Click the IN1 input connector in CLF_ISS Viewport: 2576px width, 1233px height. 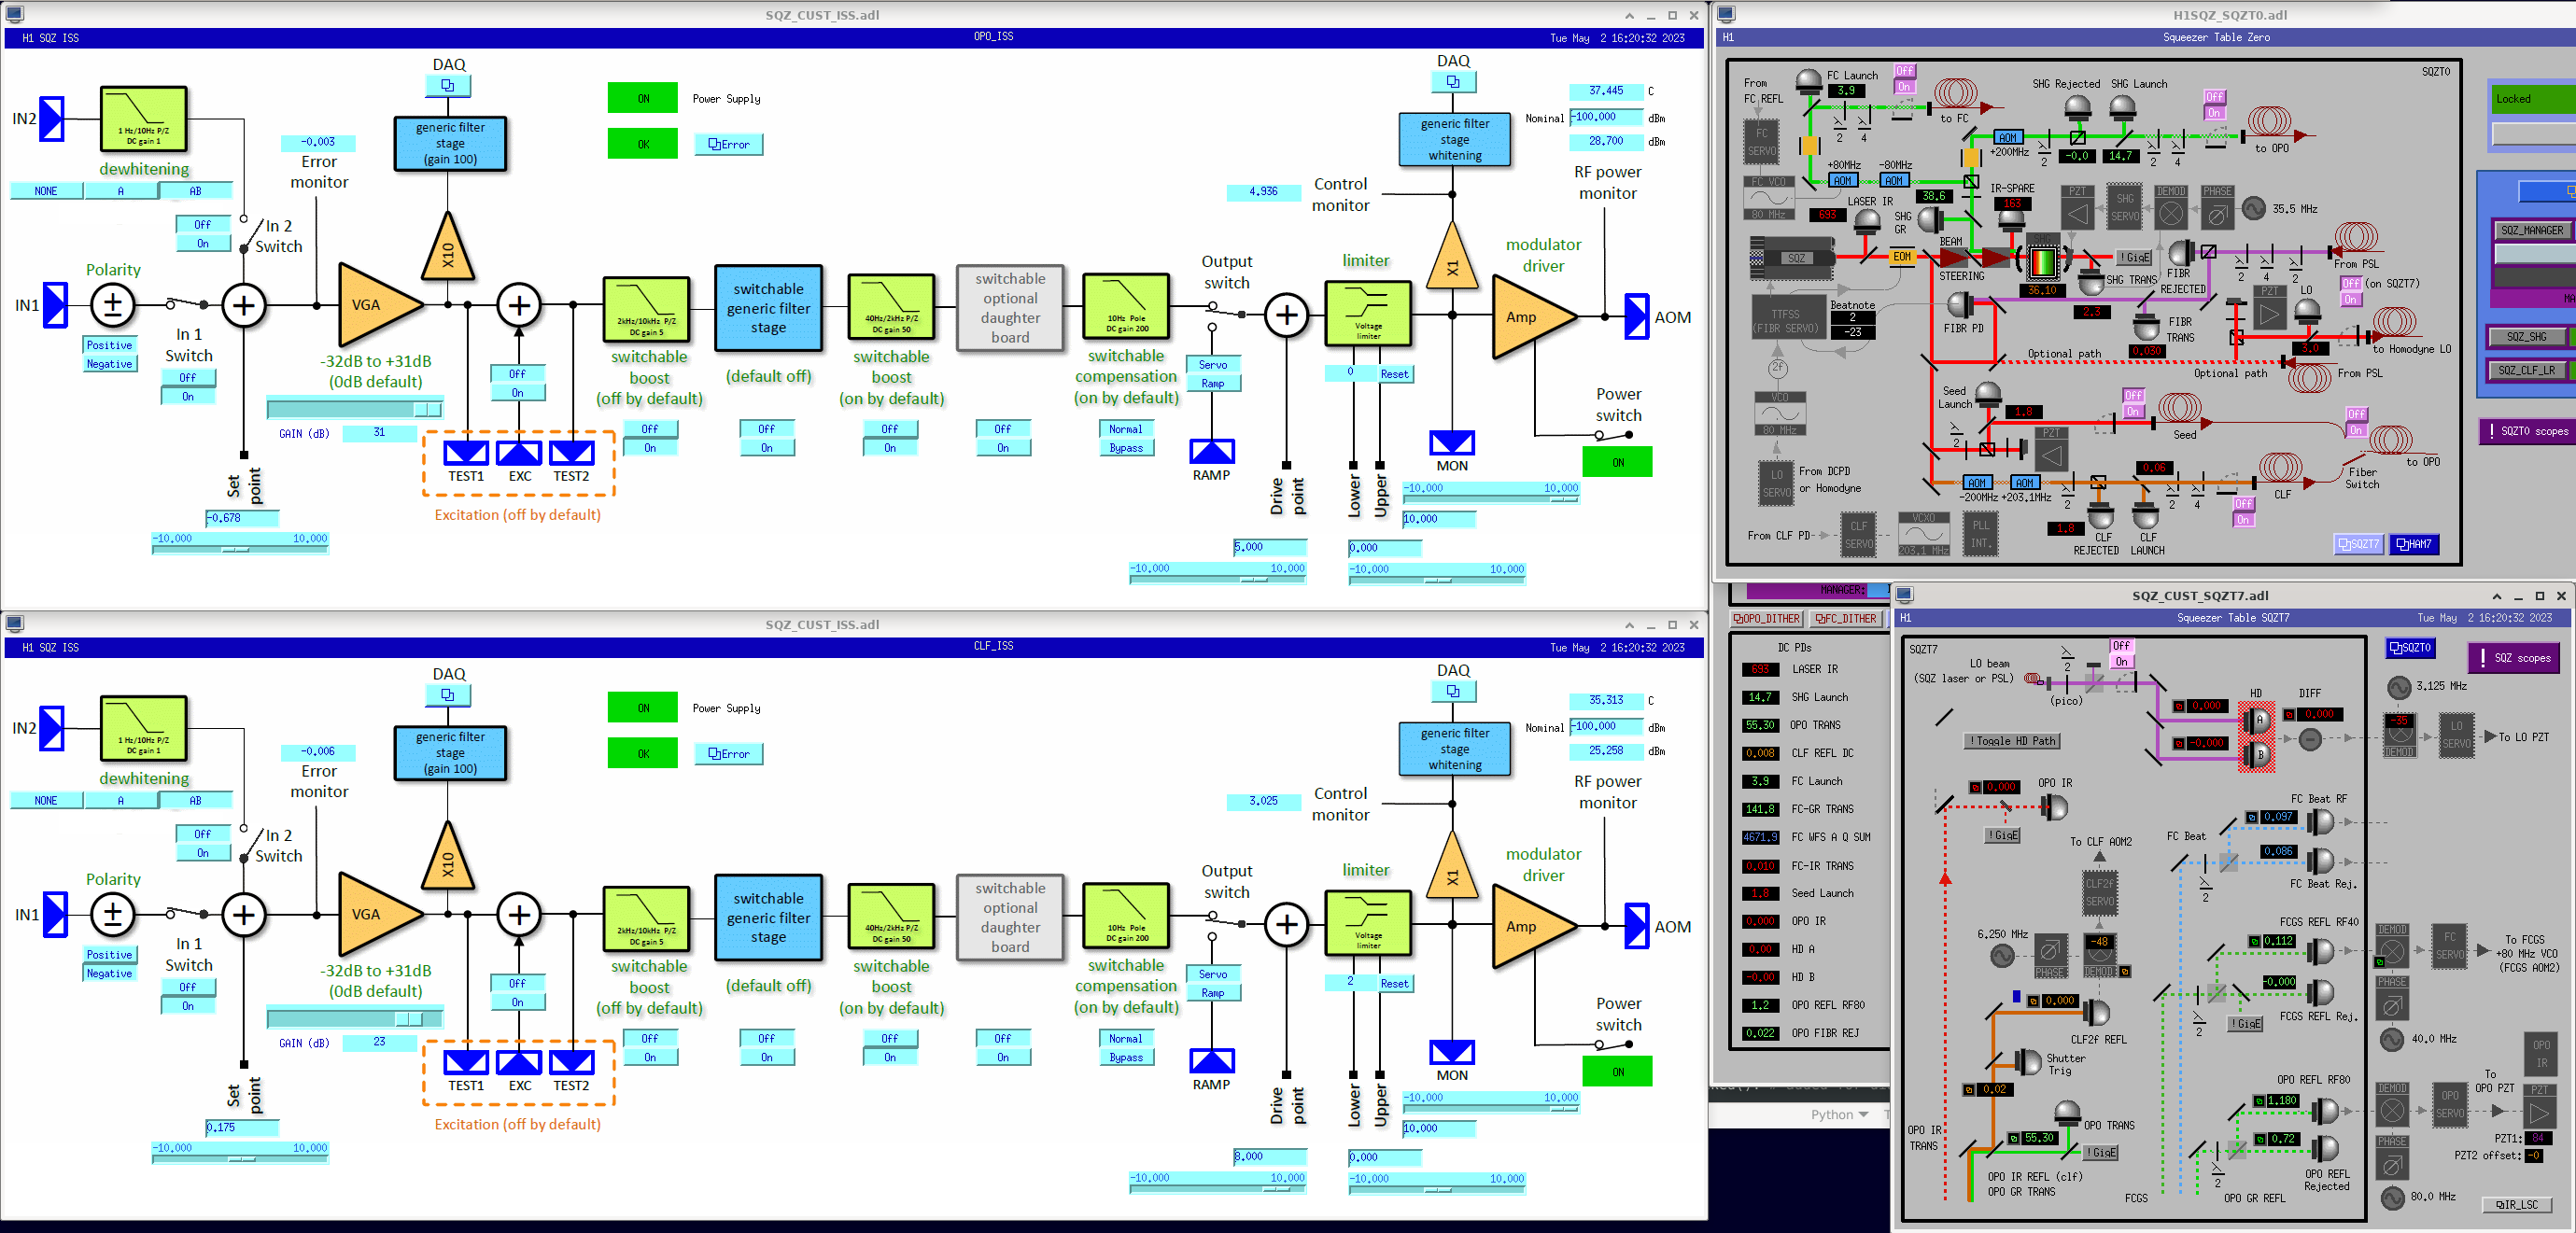click(x=56, y=914)
